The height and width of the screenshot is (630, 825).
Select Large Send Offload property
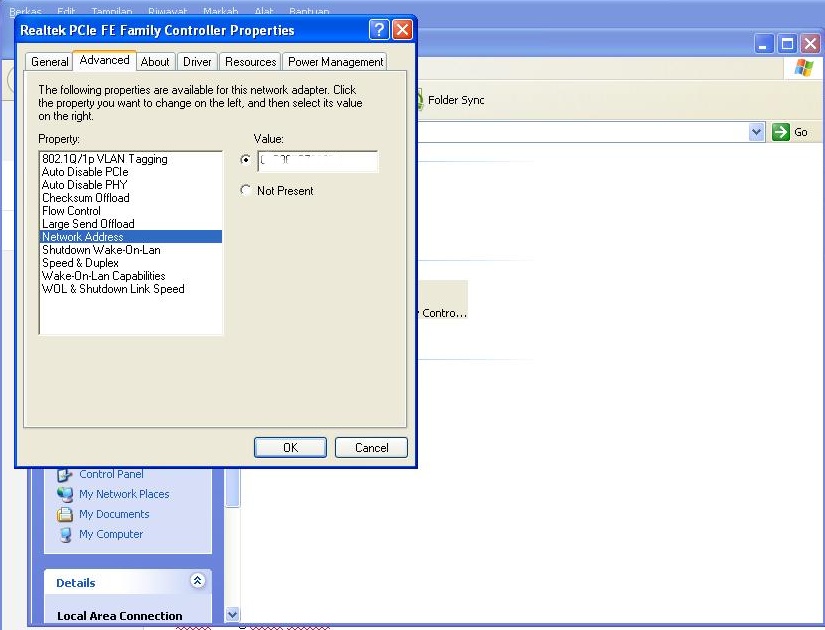point(130,224)
